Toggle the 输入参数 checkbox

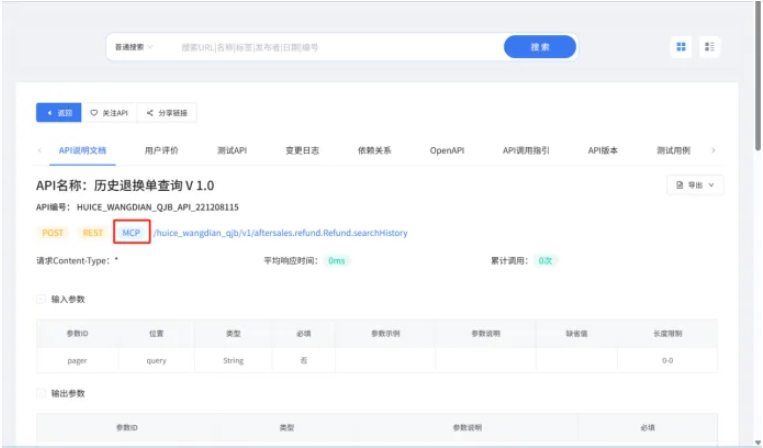[x=41, y=299]
